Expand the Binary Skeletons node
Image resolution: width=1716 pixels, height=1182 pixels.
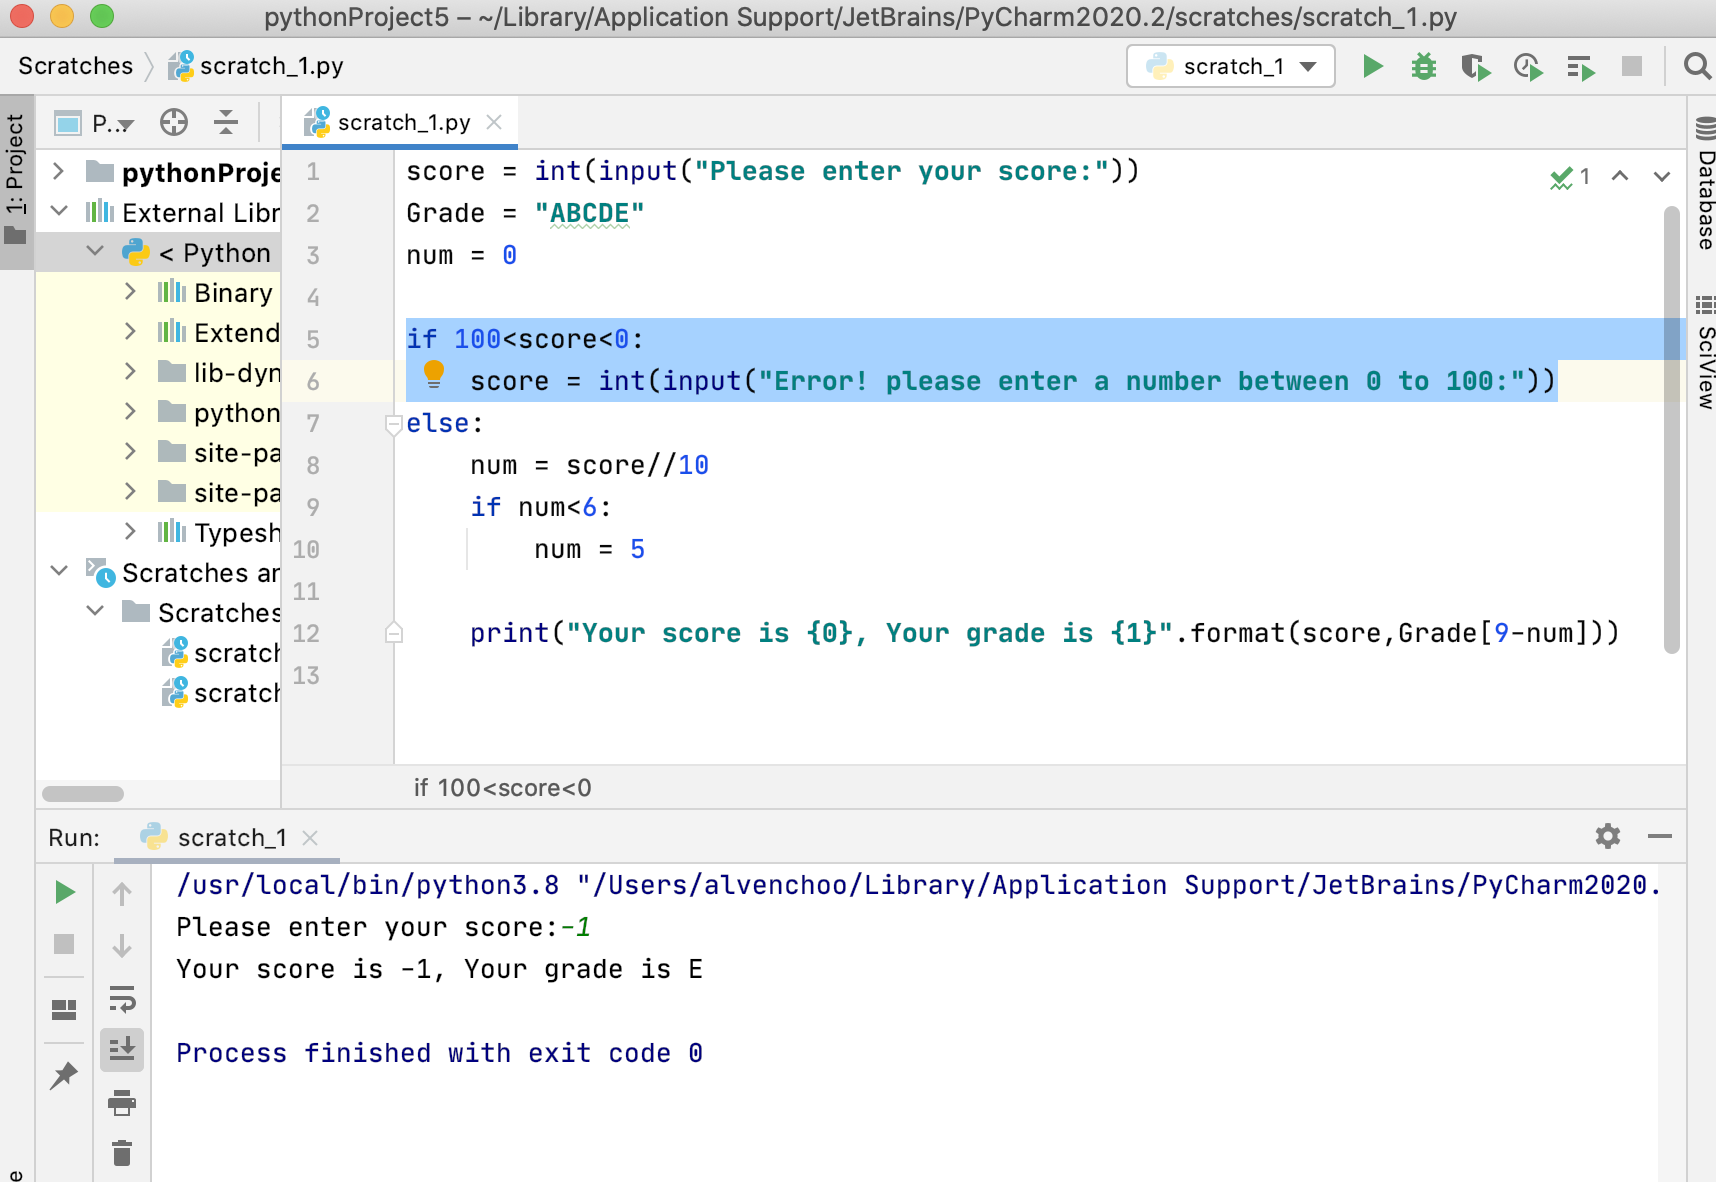[x=130, y=292]
